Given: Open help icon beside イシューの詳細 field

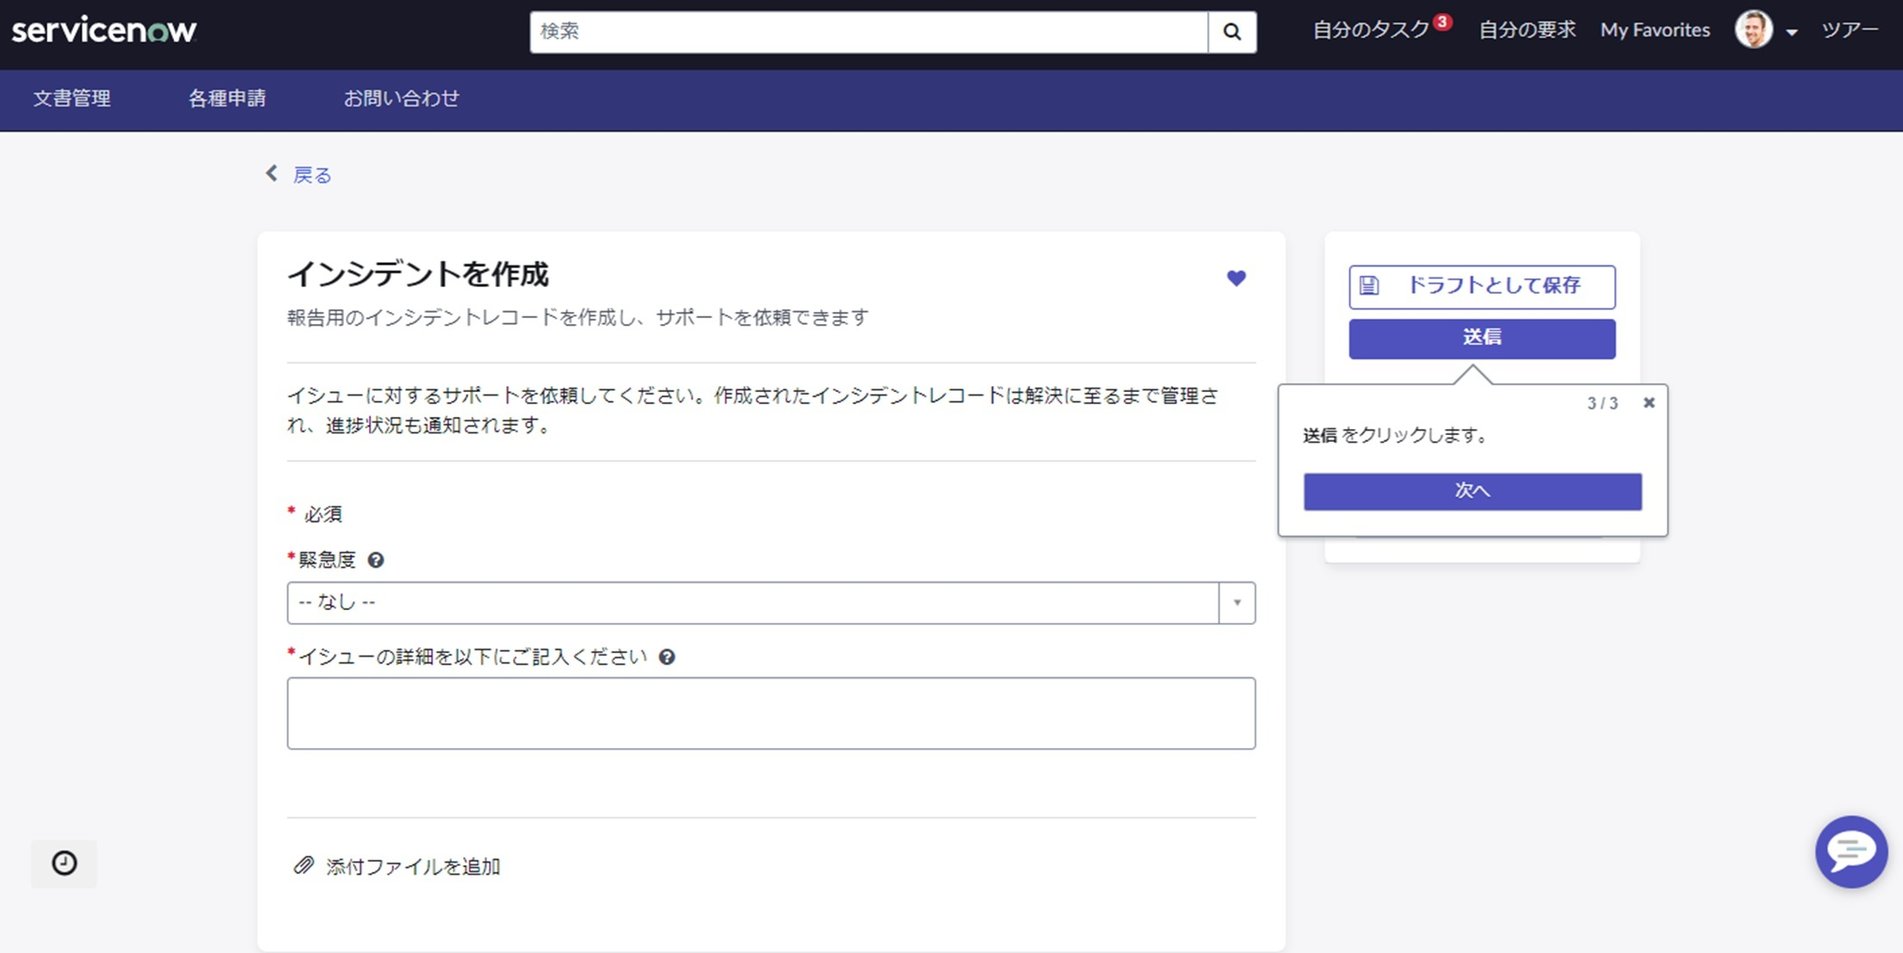Looking at the screenshot, I should tap(668, 657).
